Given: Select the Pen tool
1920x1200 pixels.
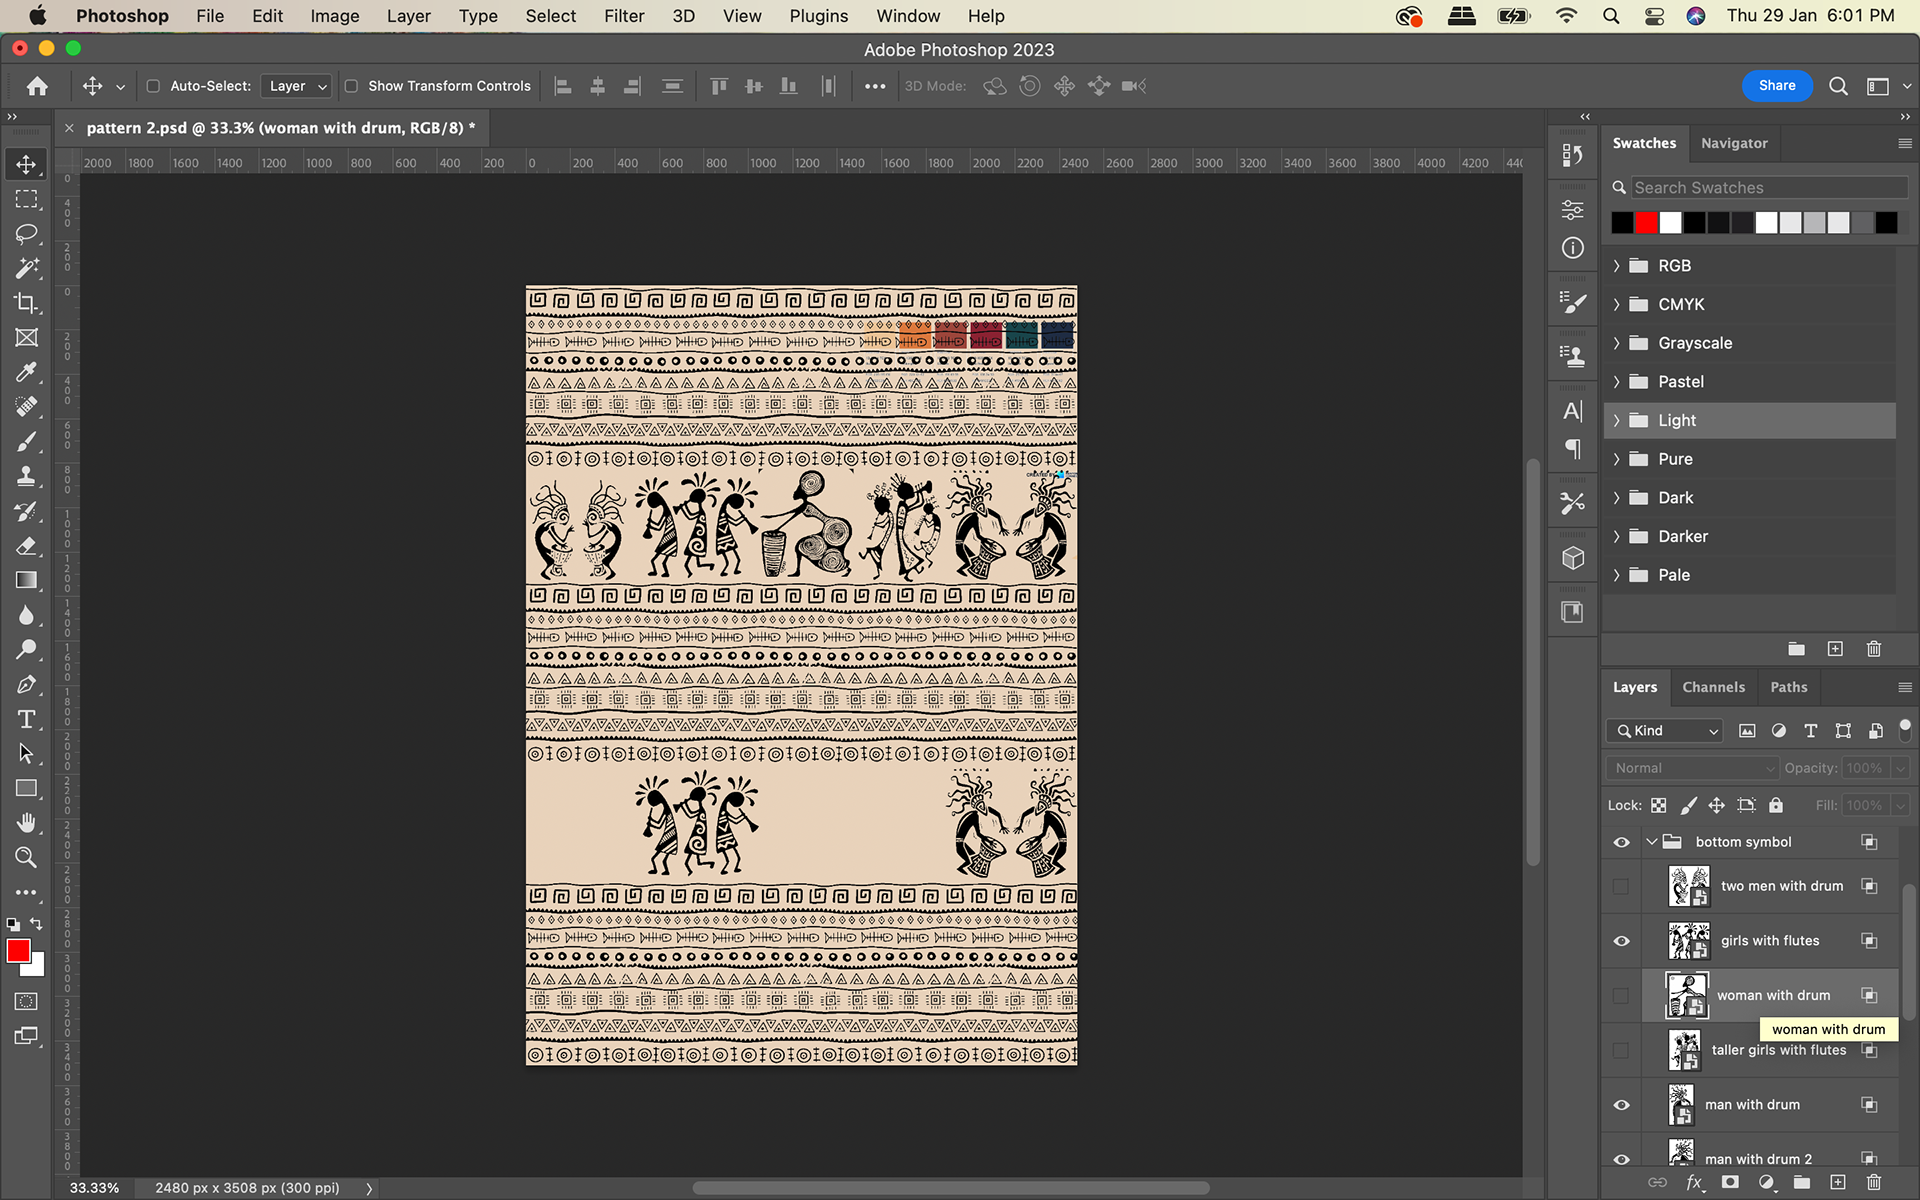Looking at the screenshot, I should [x=26, y=685].
